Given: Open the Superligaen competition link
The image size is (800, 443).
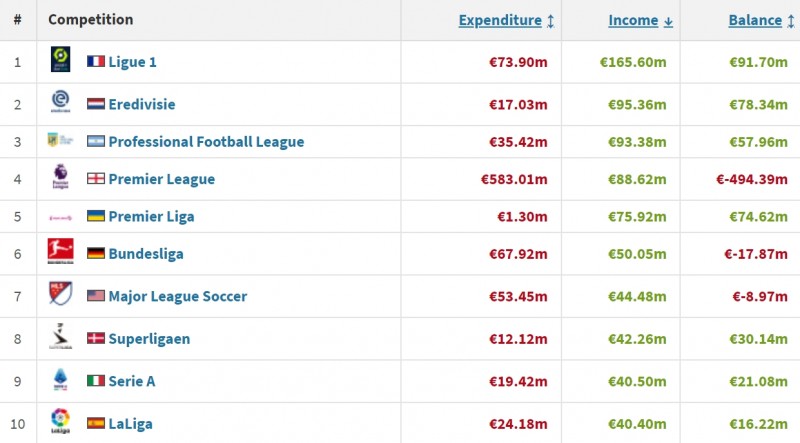Looking at the screenshot, I should pos(149,339).
